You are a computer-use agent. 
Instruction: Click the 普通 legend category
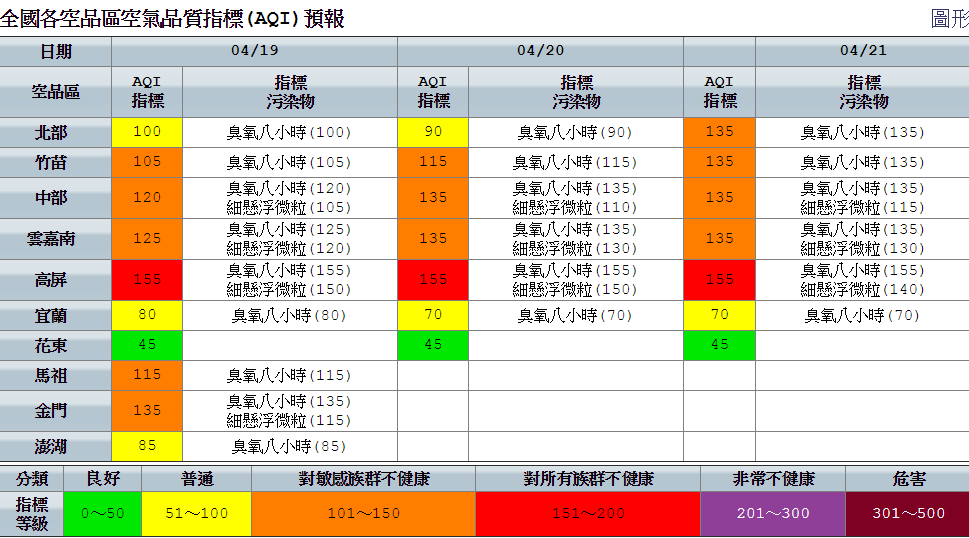click(x=197, y=479)
